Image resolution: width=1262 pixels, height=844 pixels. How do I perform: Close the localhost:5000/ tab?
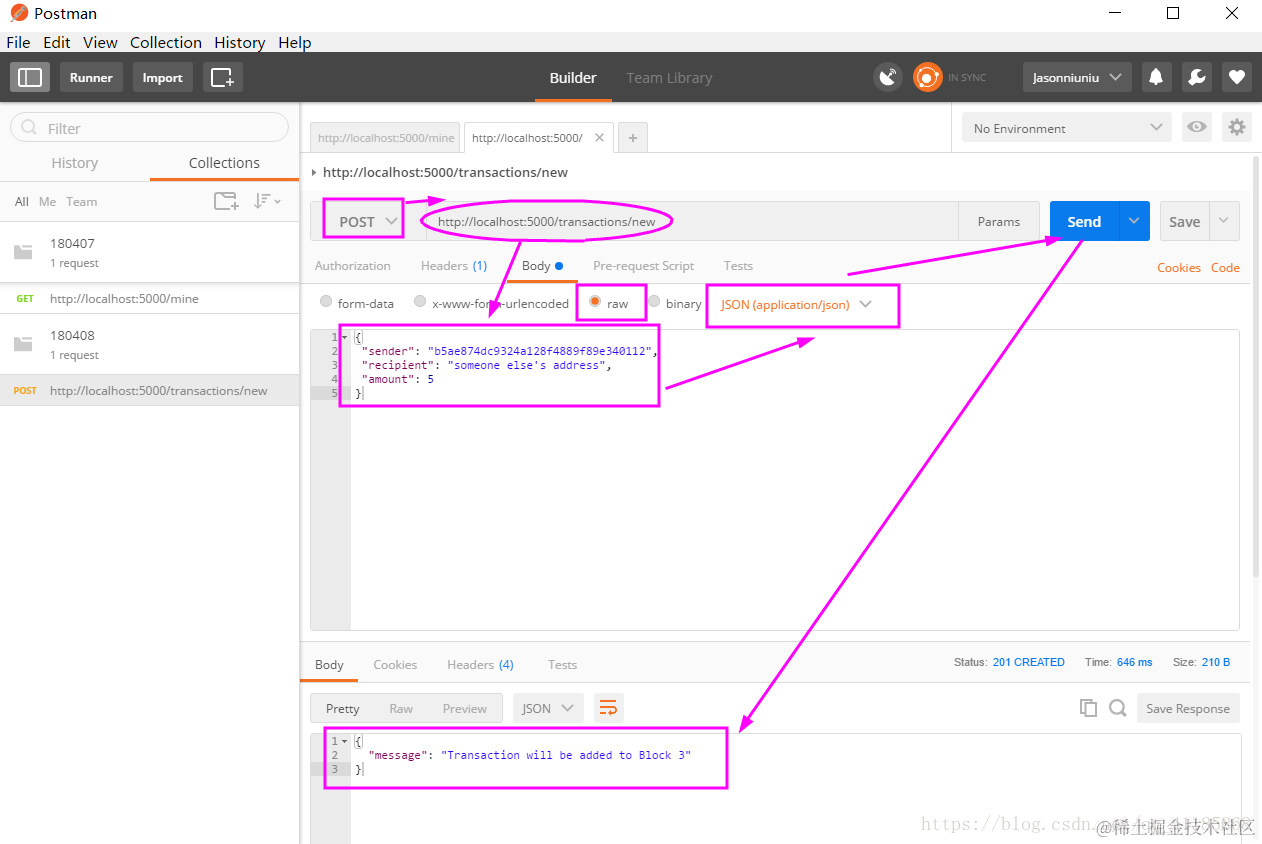(x=599, y=138)
